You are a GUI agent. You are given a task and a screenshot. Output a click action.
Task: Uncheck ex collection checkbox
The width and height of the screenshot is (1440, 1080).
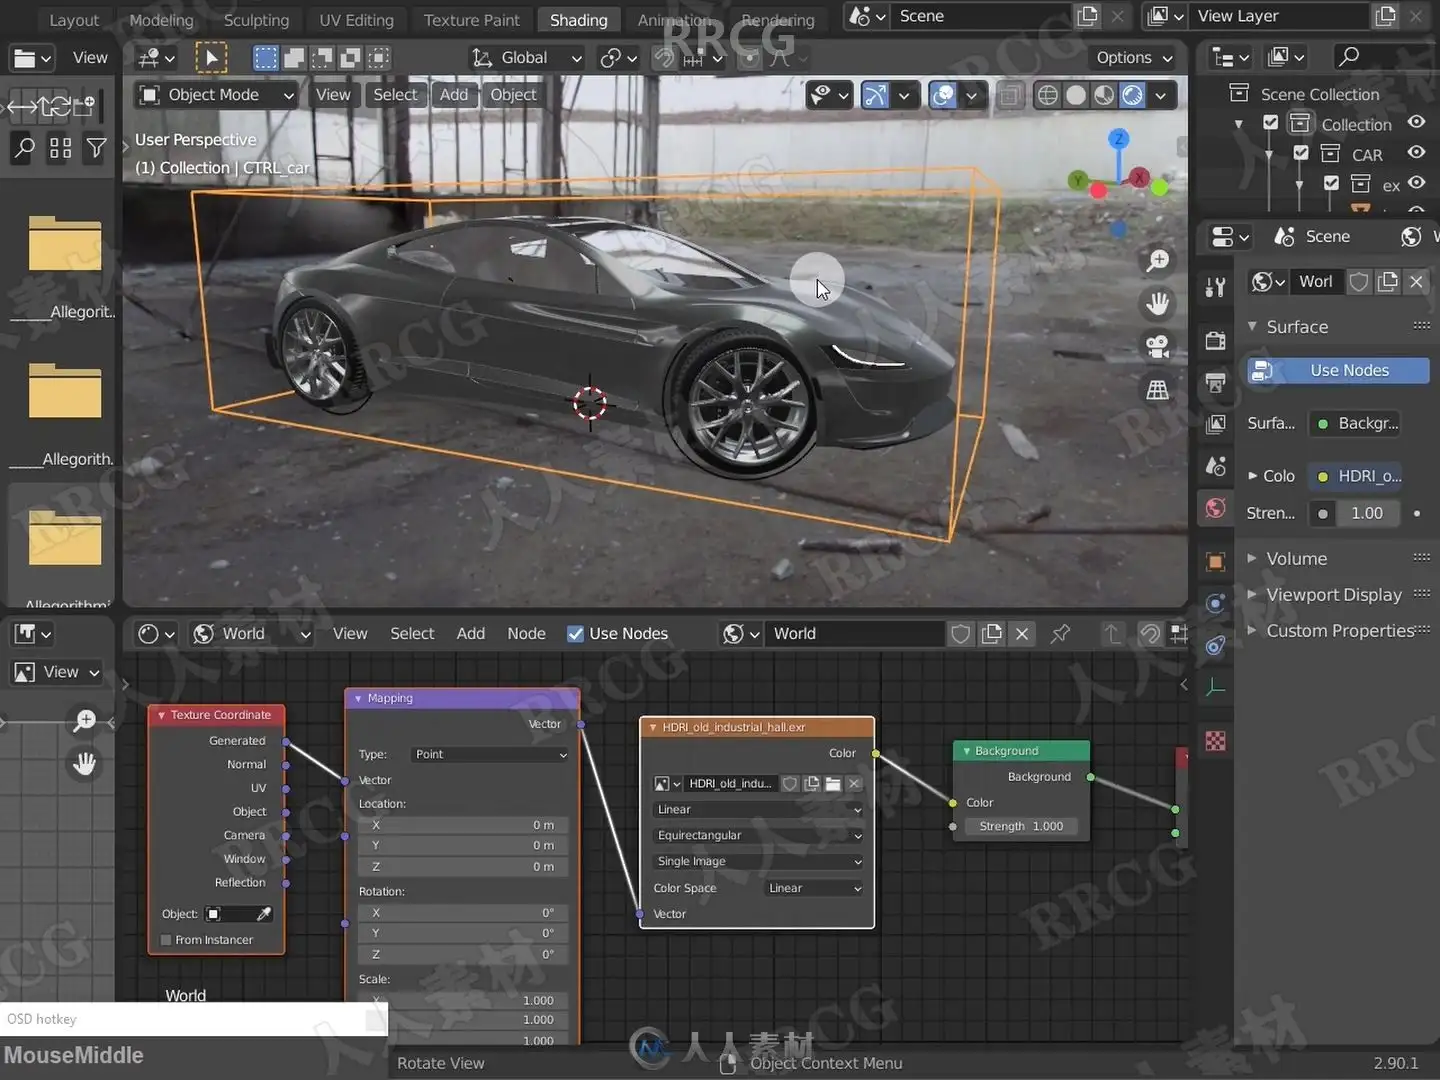[1331, 183]
